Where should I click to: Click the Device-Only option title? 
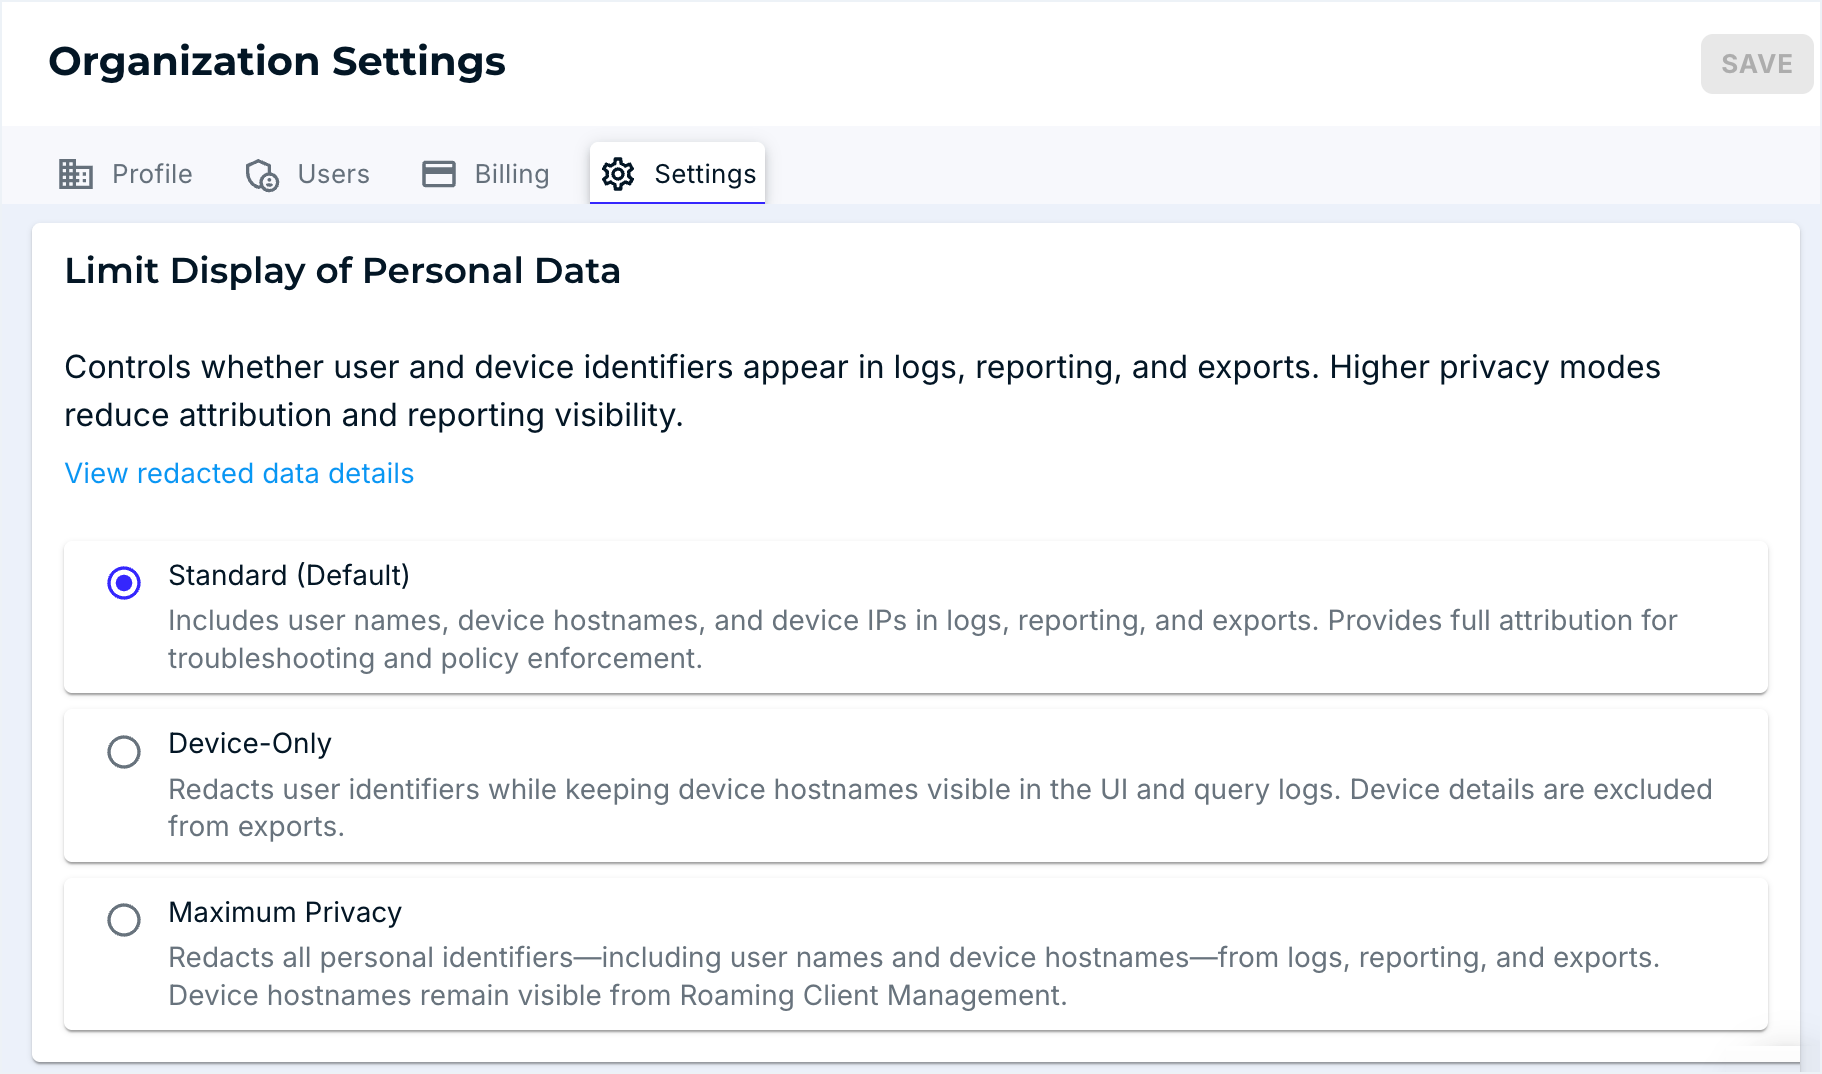tap(250, 743)
